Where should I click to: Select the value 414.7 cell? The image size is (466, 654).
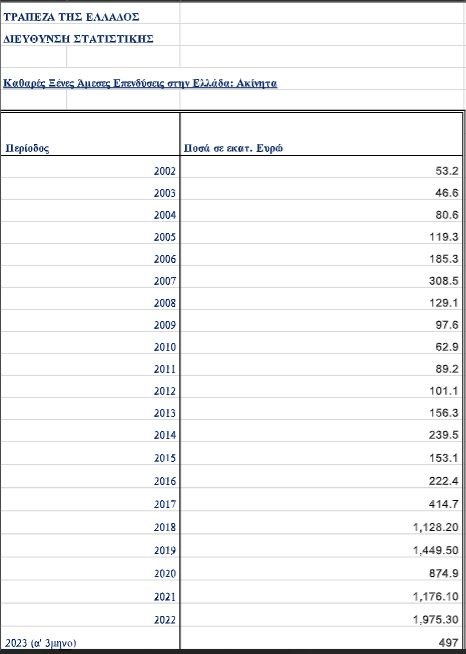pyautogui.click(x=321, y=504)
